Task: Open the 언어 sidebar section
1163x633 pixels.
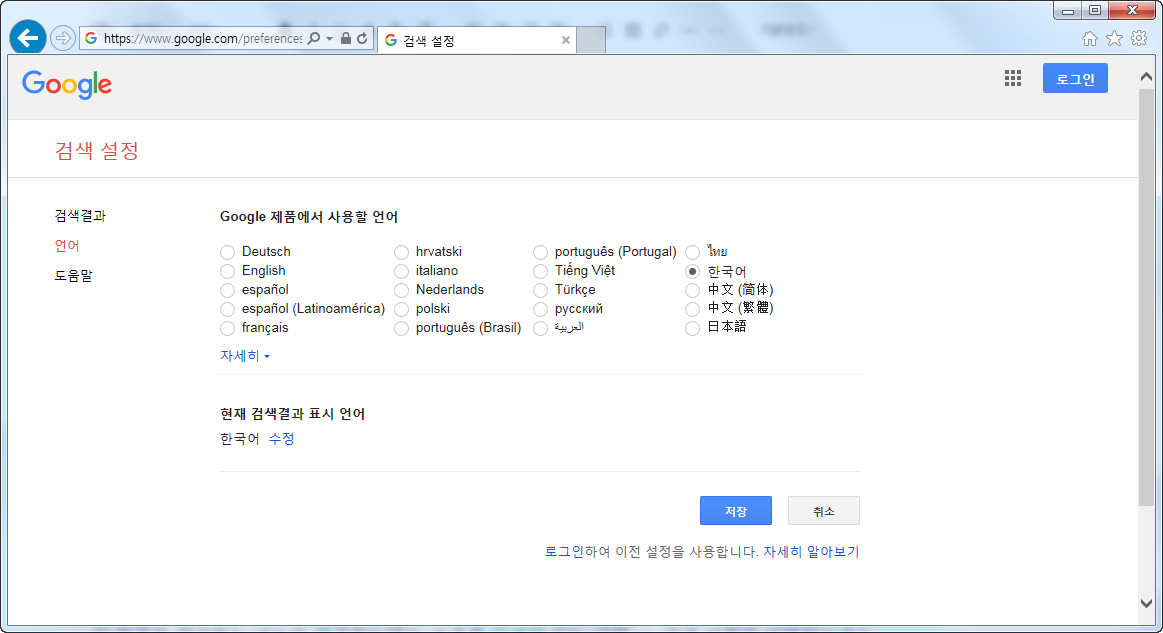Action: pyautogui.click(x=67, y=246)
